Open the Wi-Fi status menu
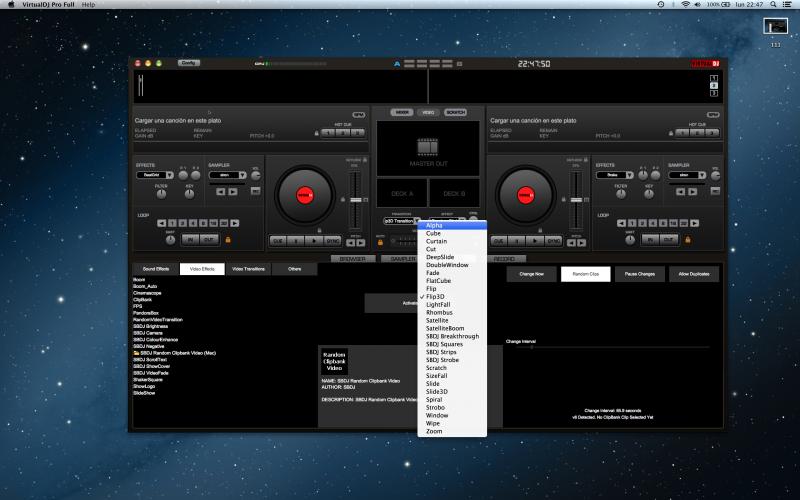The width and height of the screenshot is (800, 500). point(685,5)
